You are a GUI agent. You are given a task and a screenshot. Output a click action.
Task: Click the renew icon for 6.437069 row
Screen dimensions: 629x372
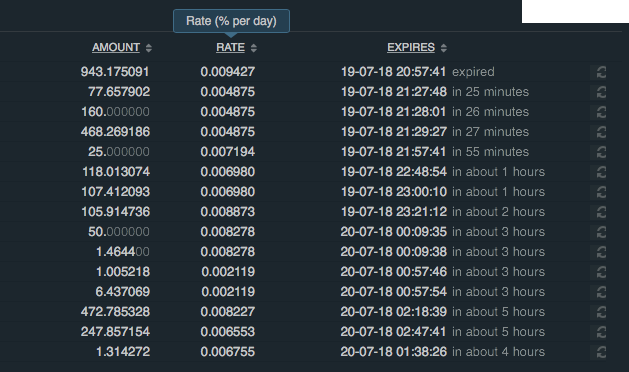[x=601, y=292]
